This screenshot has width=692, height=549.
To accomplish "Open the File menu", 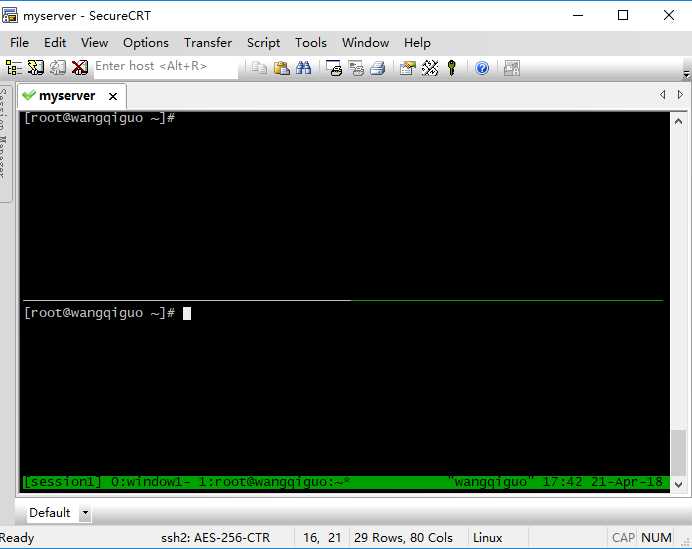I will (x=19, y=43).
